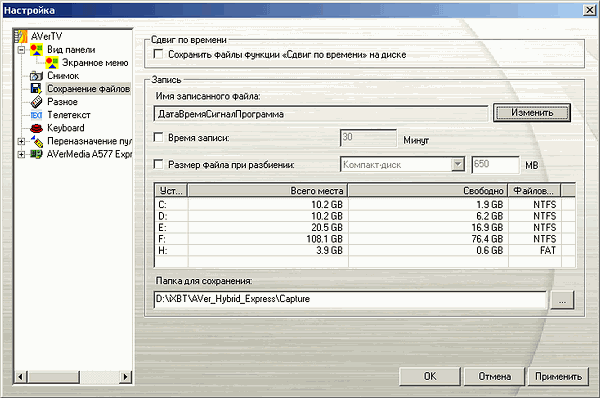Image resolution: width=600 pixels, height=398 pixels.
Task: Select drive E: row
Action: pos(365,228)
